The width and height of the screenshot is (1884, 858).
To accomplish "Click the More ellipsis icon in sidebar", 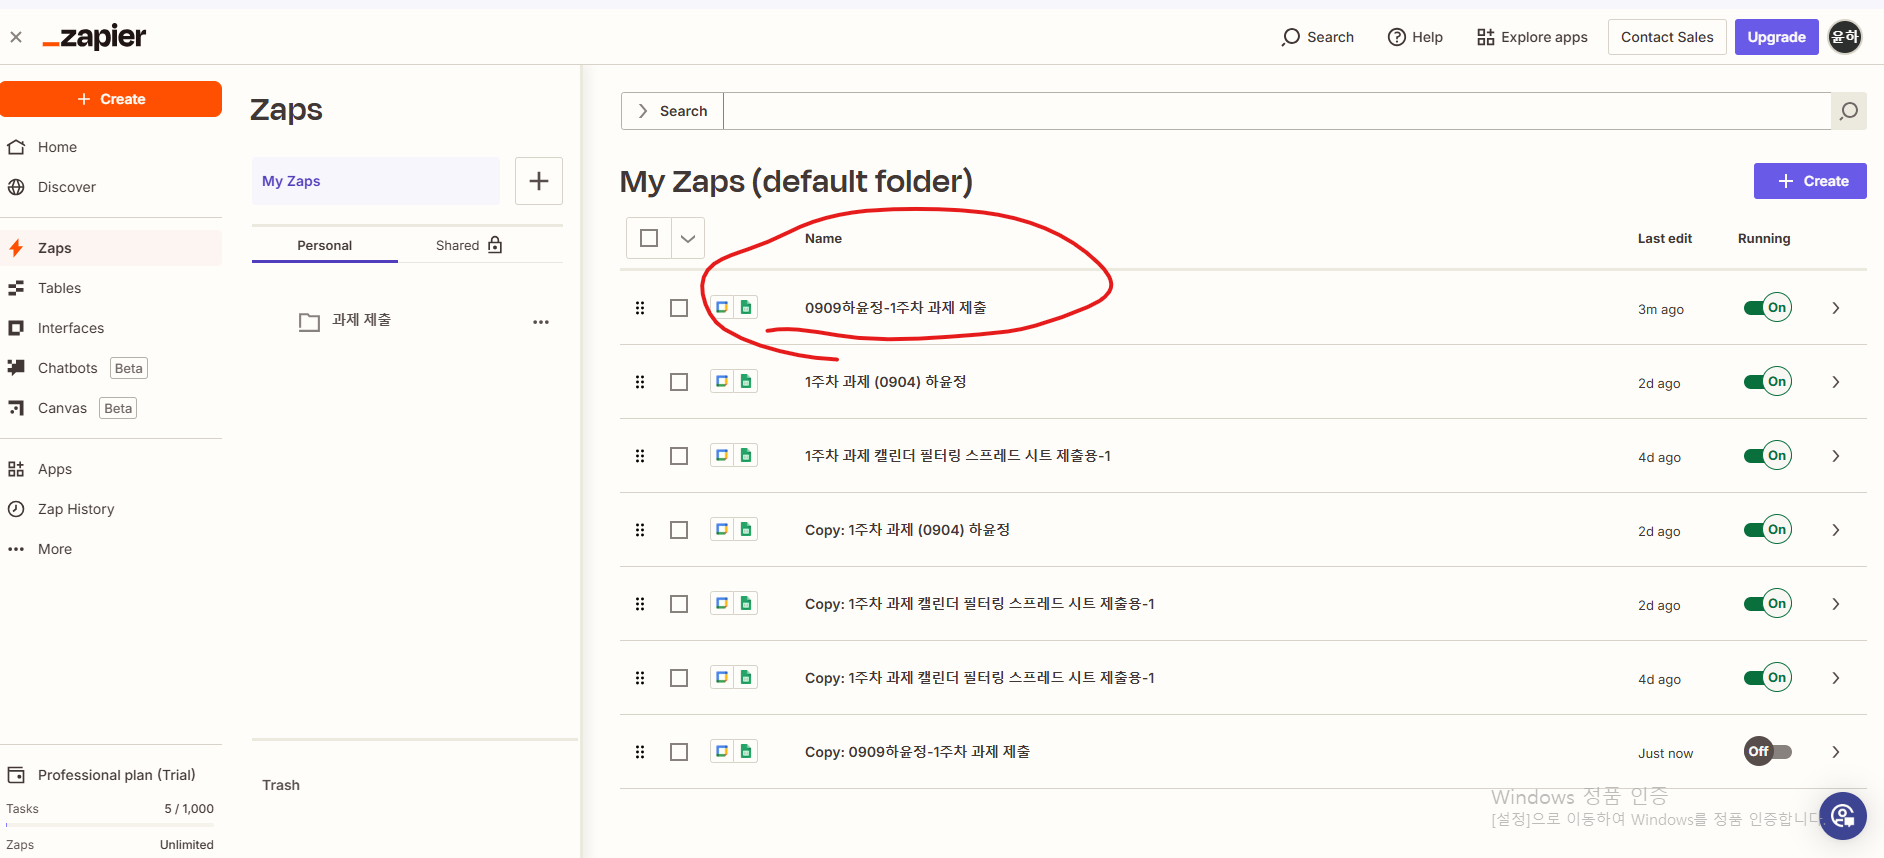I will coord(16,549).
